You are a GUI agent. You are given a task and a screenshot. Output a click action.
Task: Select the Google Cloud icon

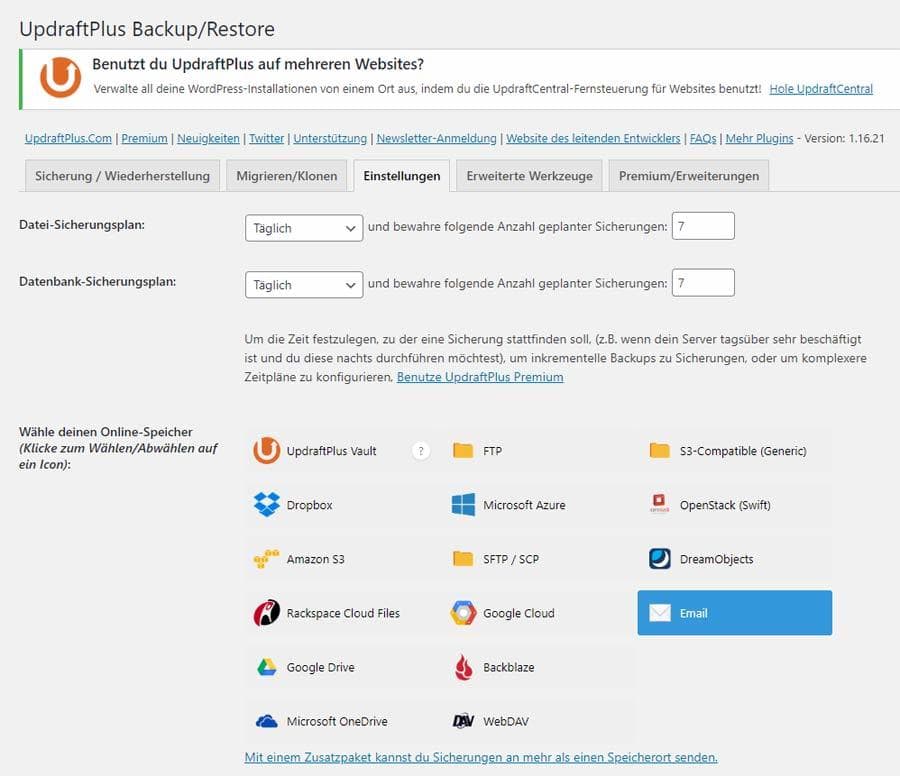click(x=463, y=612)
